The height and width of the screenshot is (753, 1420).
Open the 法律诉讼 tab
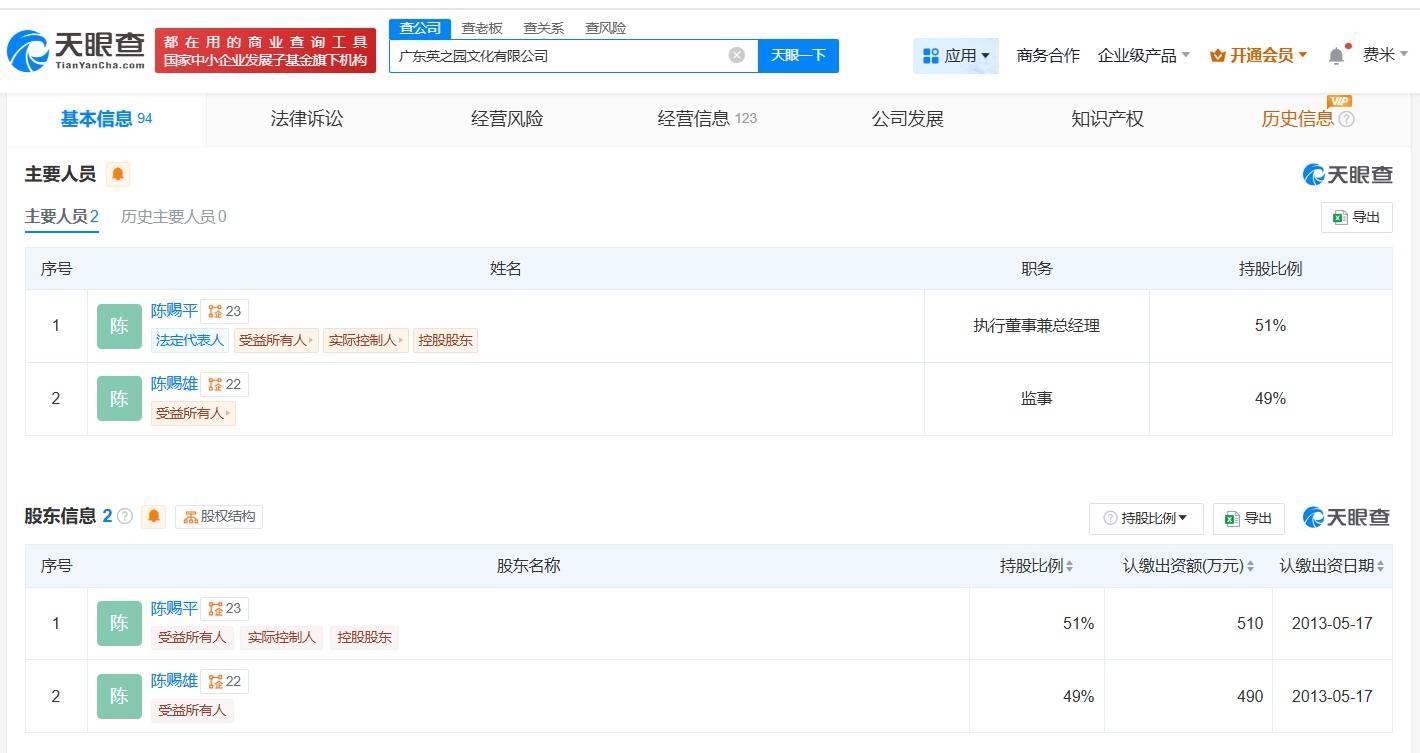(x=307, y=119)
